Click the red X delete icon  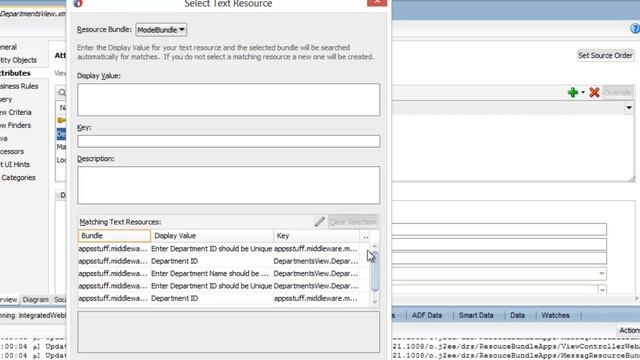[x=594, y=92]
